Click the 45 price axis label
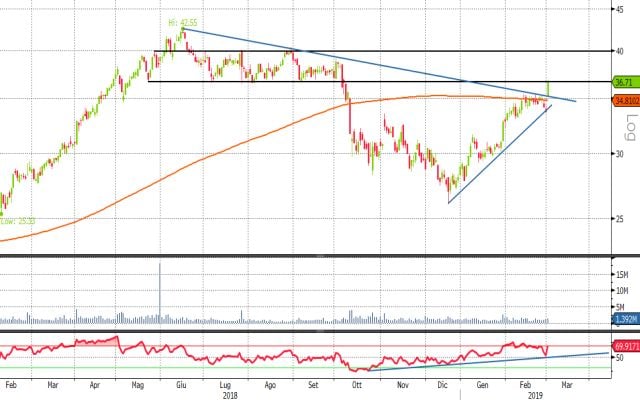This screenshot has height=400, width=640. 619,9
